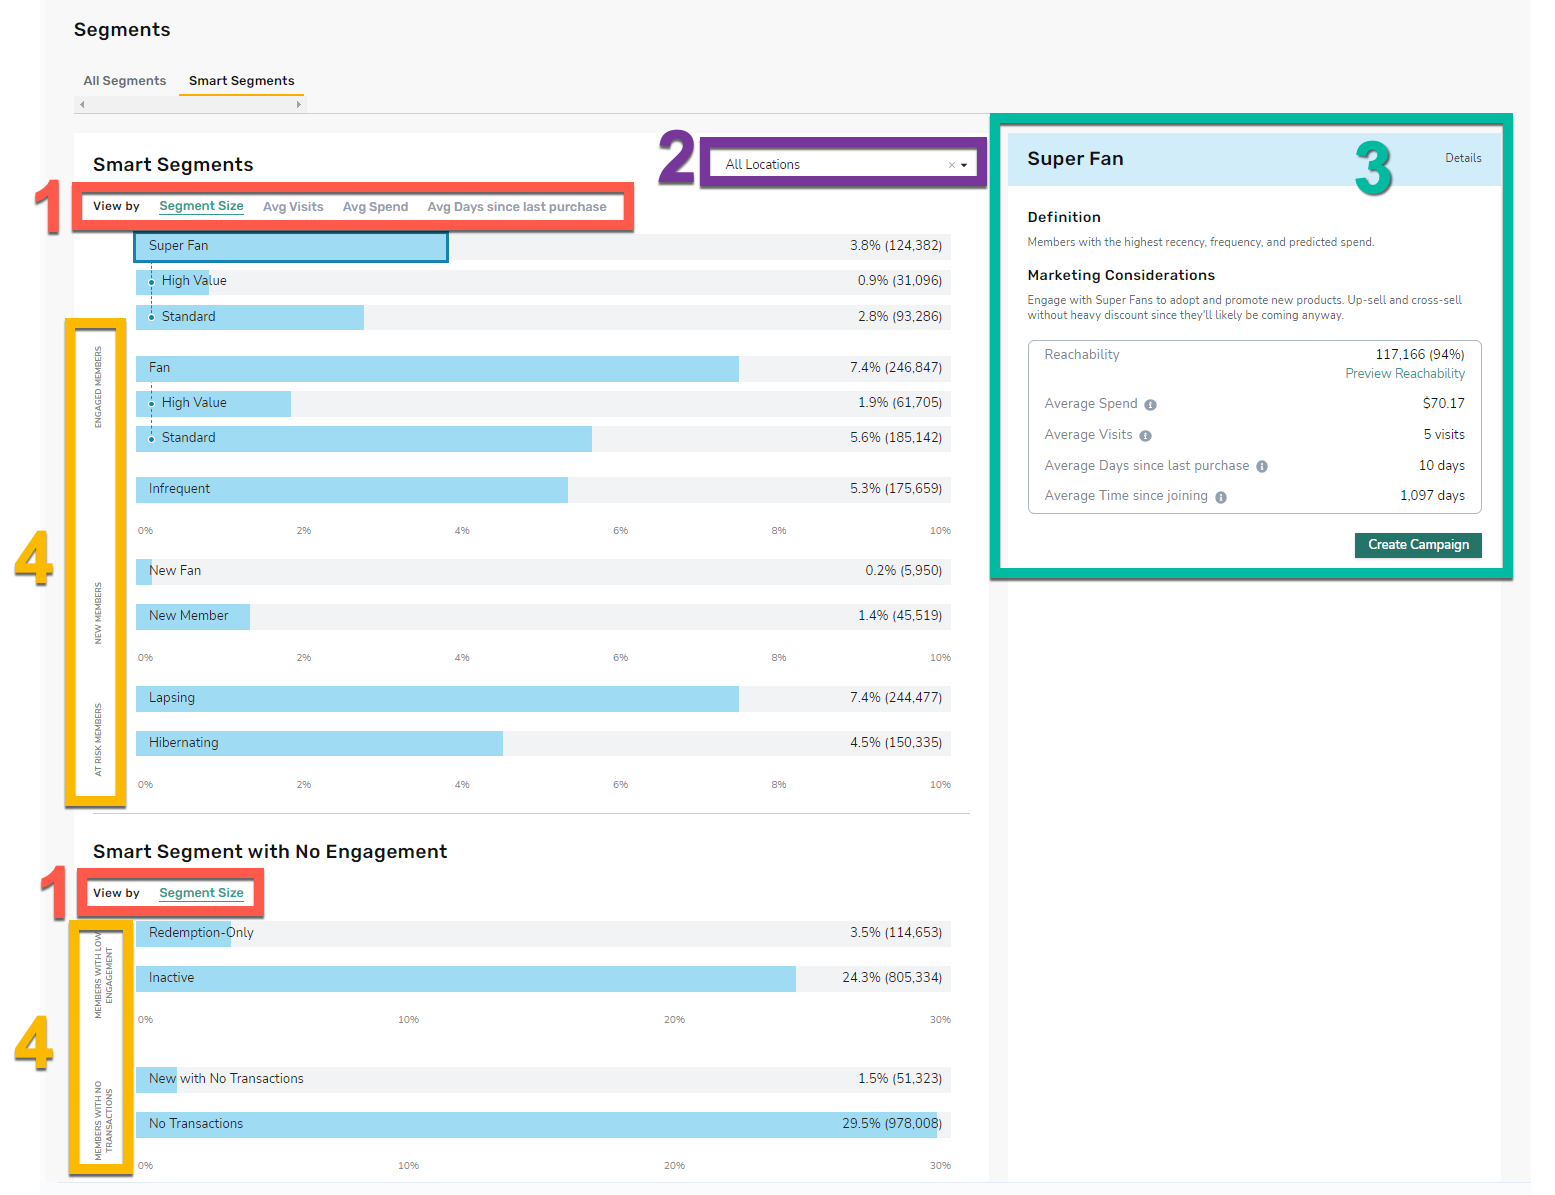Click the Create Campaign button
This screenshot has width=1555, height=1195.
pos(1418,545)
